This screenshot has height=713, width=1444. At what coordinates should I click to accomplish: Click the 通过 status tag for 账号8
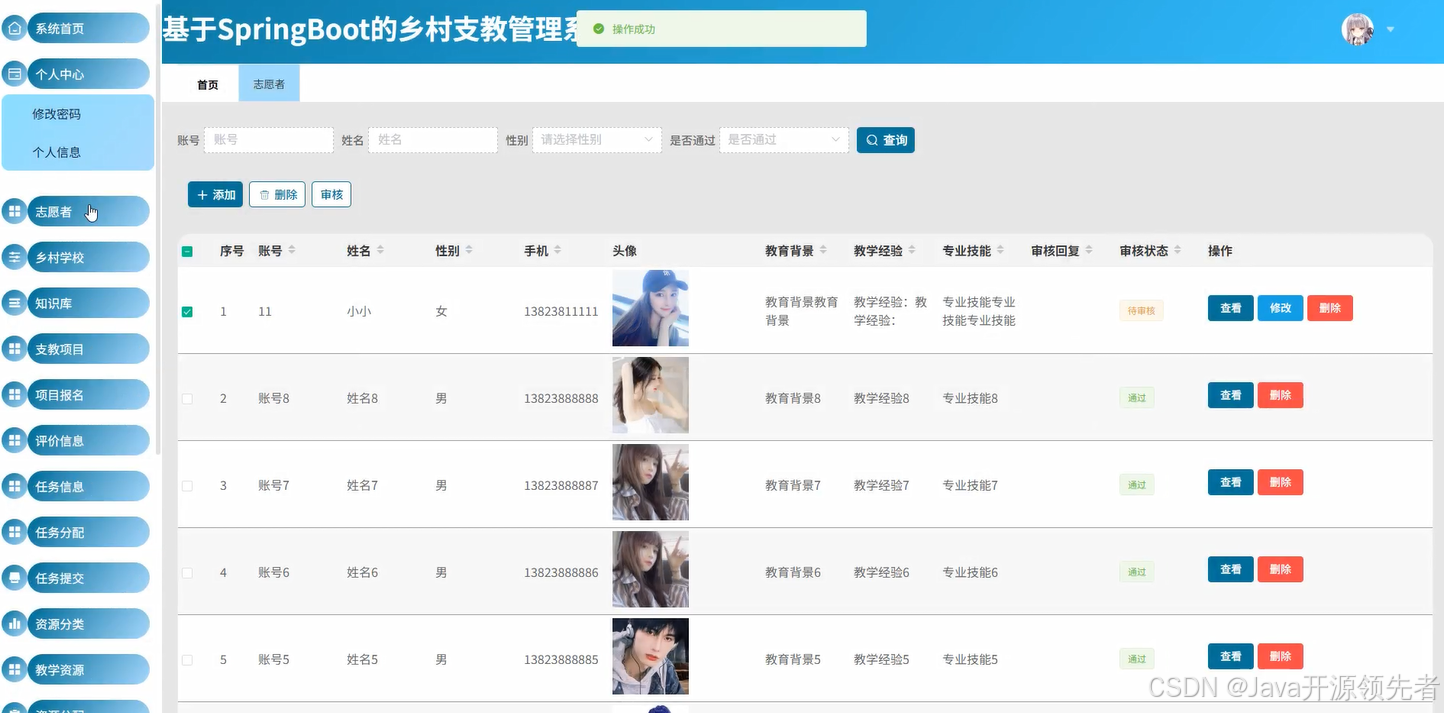tap(1137, 398)
